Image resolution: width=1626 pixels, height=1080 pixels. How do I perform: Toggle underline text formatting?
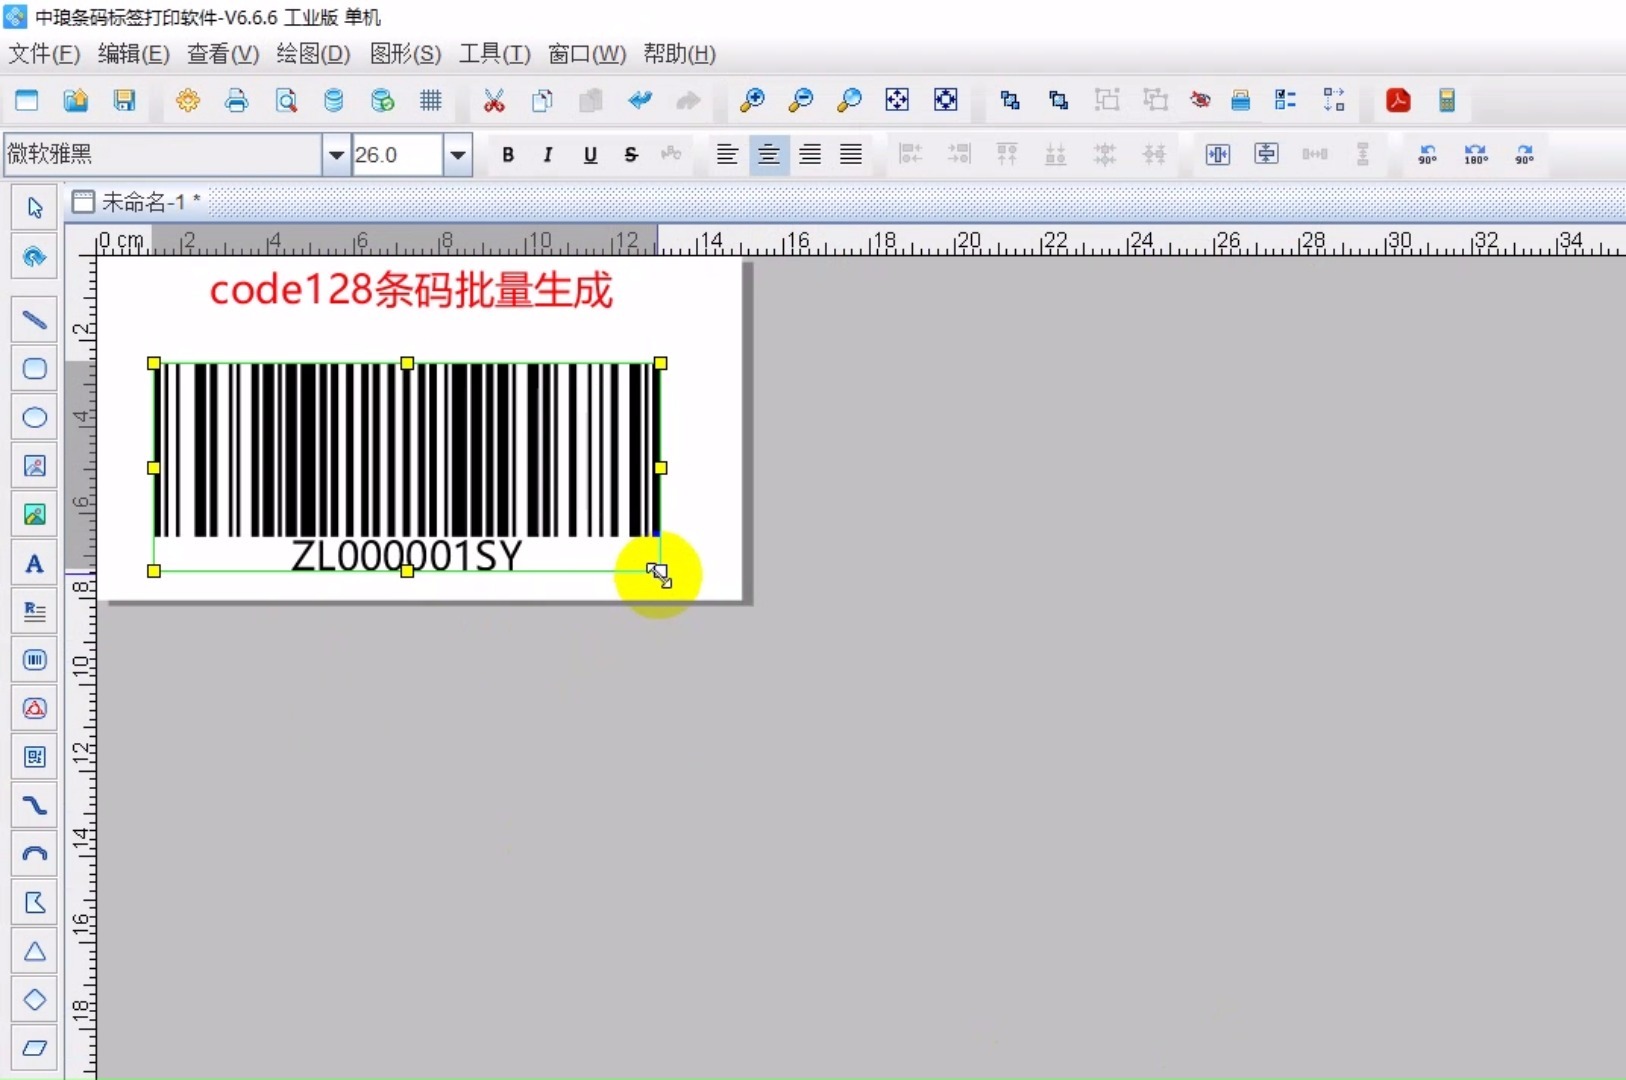pos(590,155)
